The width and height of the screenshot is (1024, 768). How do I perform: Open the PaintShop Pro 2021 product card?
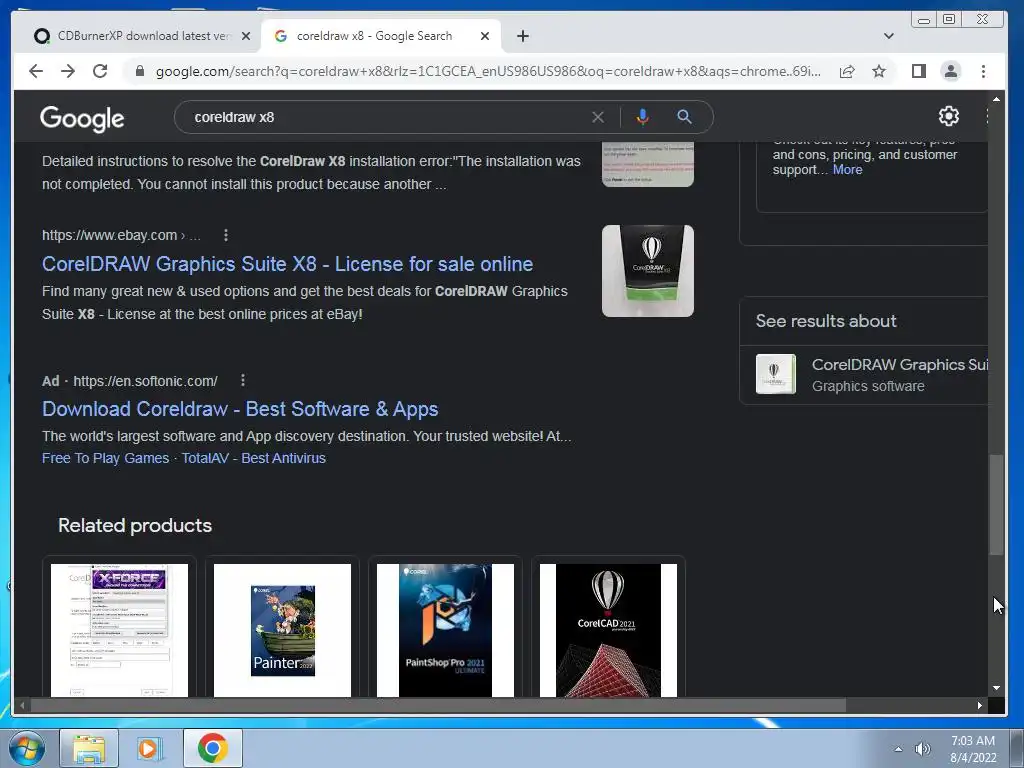click(445, 626)
